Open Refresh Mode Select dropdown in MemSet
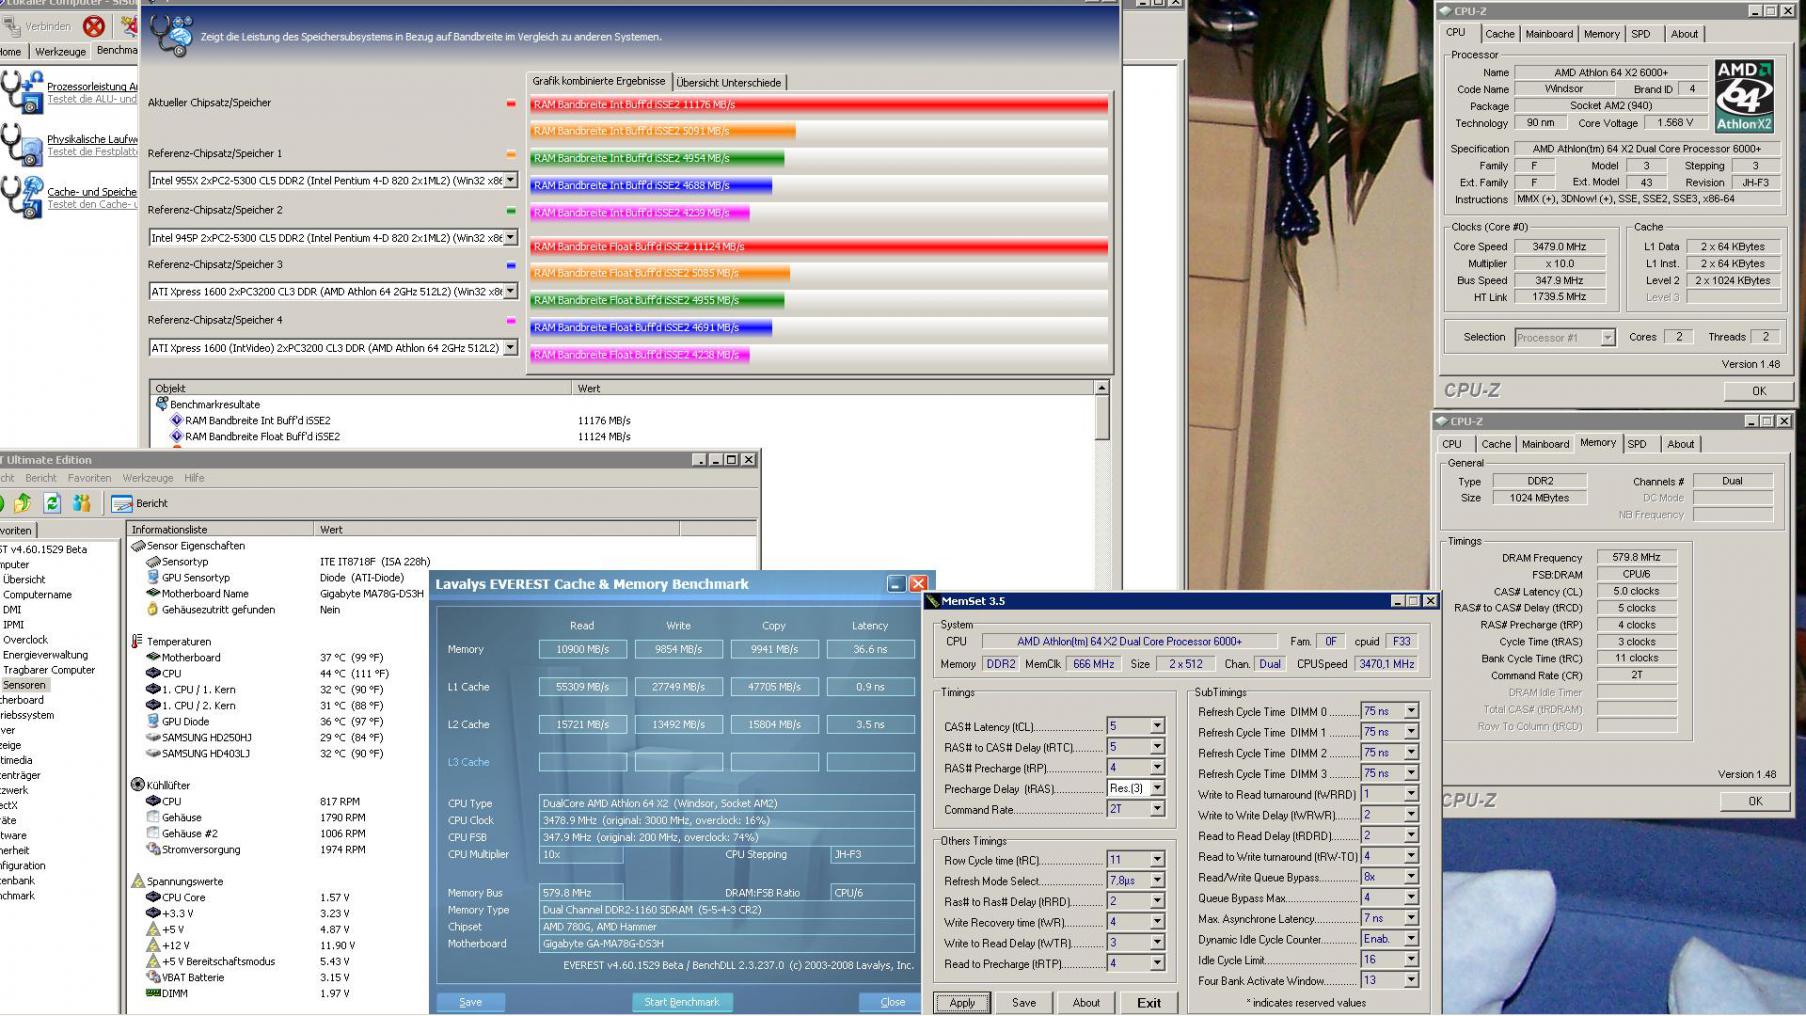The image size is (1806, 1016). [x=1157, y=881]
